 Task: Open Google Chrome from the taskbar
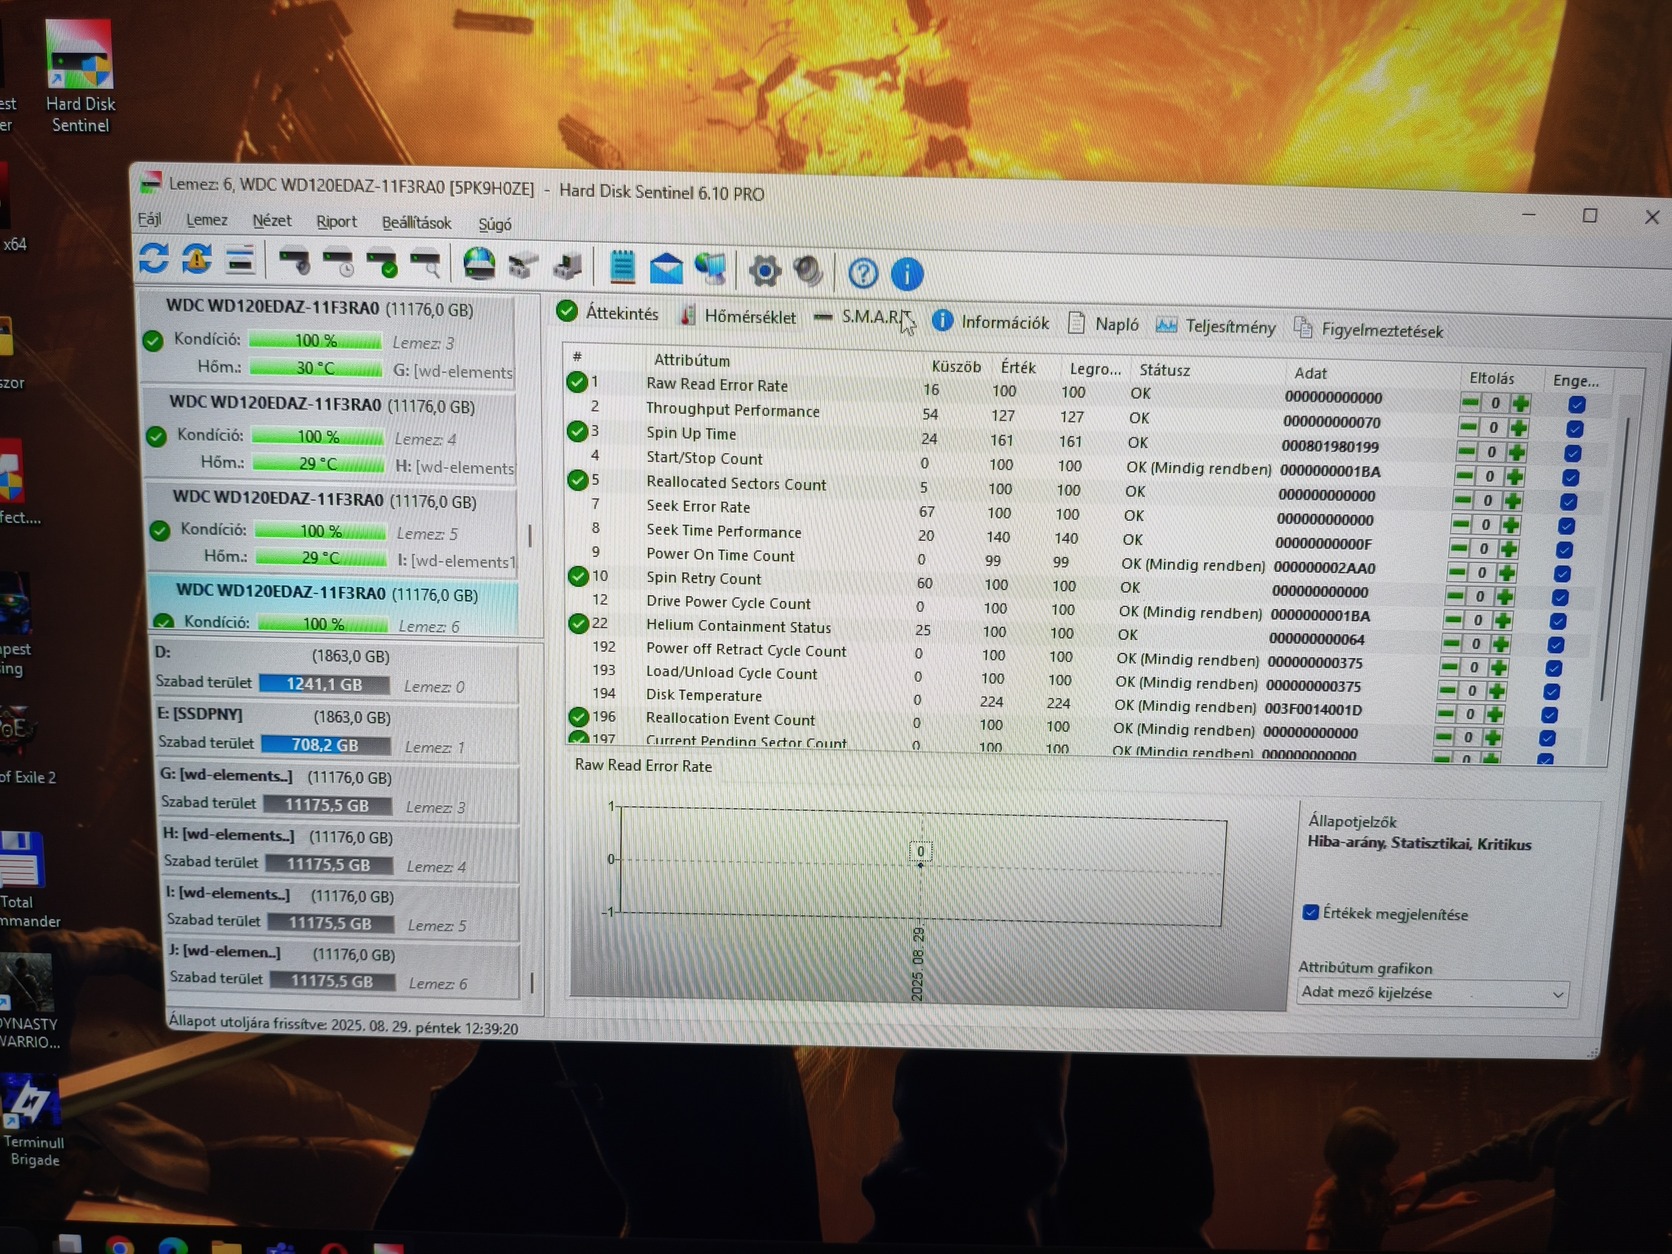point(120,1245)
